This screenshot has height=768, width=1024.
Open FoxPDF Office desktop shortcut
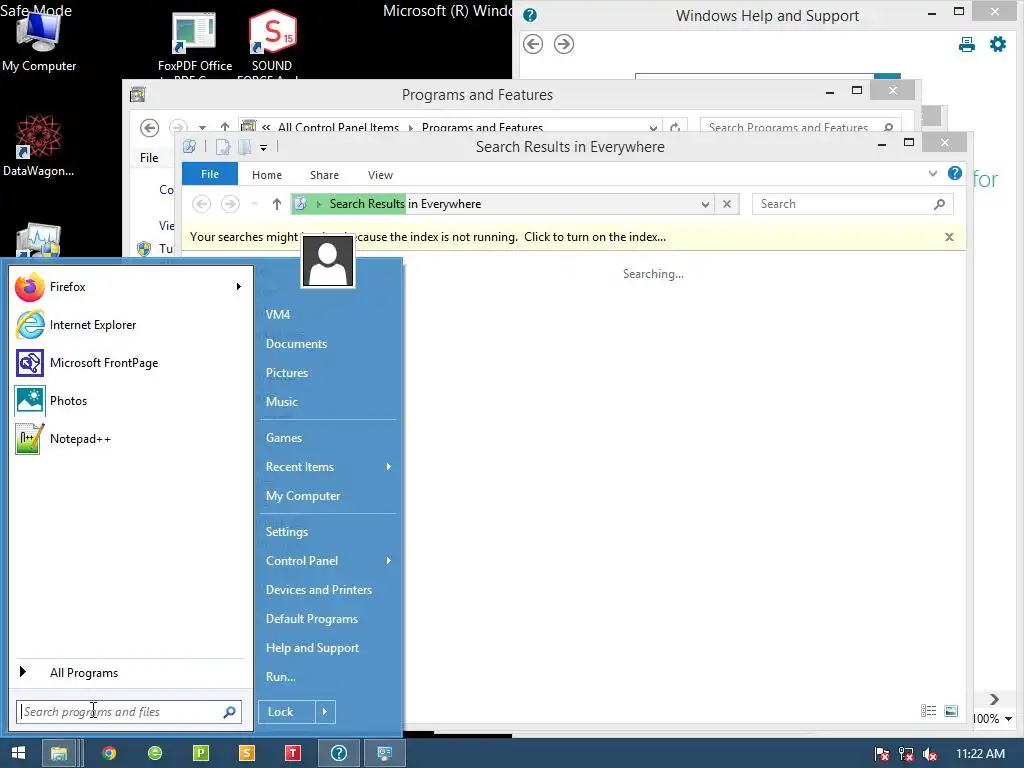[195, 44]
